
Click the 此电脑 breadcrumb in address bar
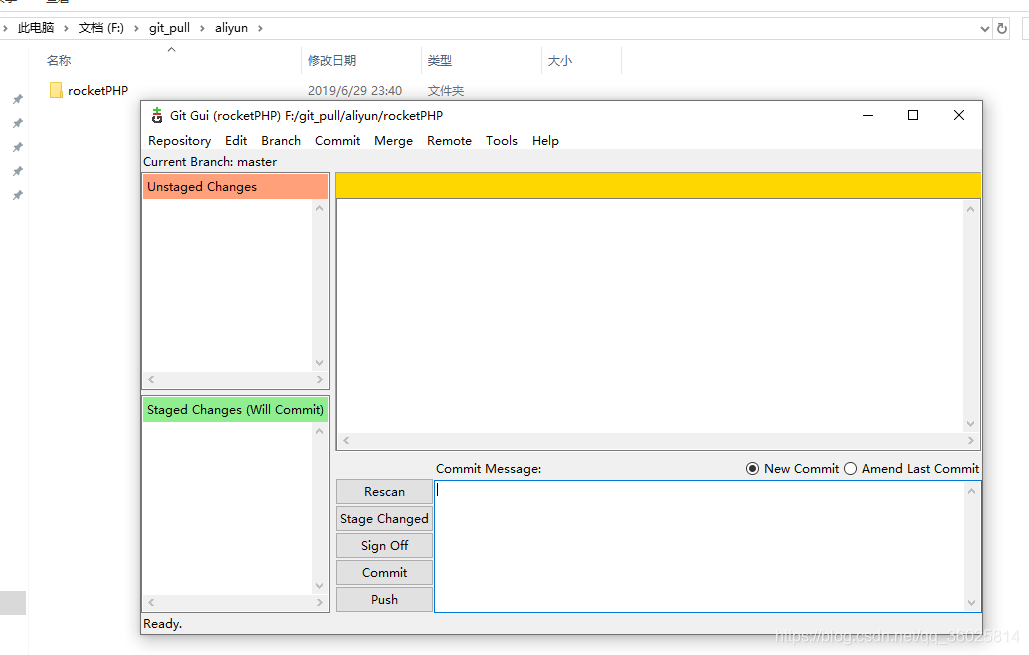click(x=36, y=28)
